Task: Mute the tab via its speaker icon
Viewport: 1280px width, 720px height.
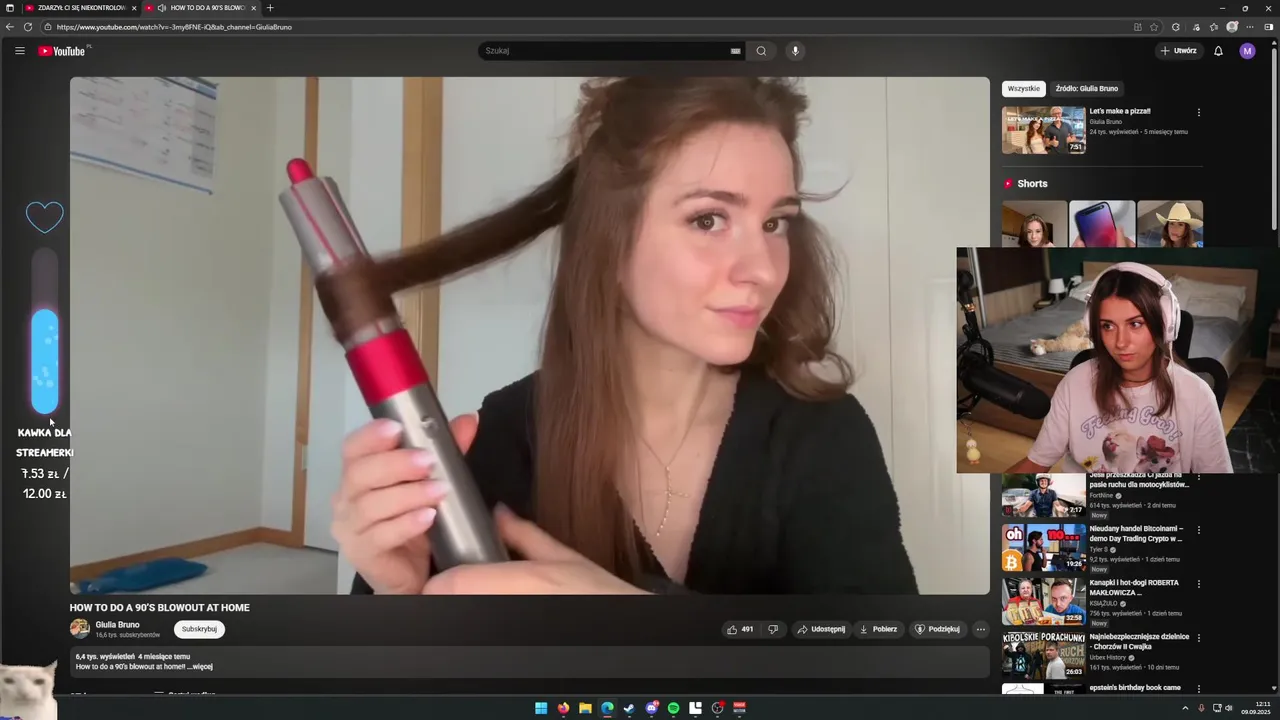Action: tap(161, 8)
